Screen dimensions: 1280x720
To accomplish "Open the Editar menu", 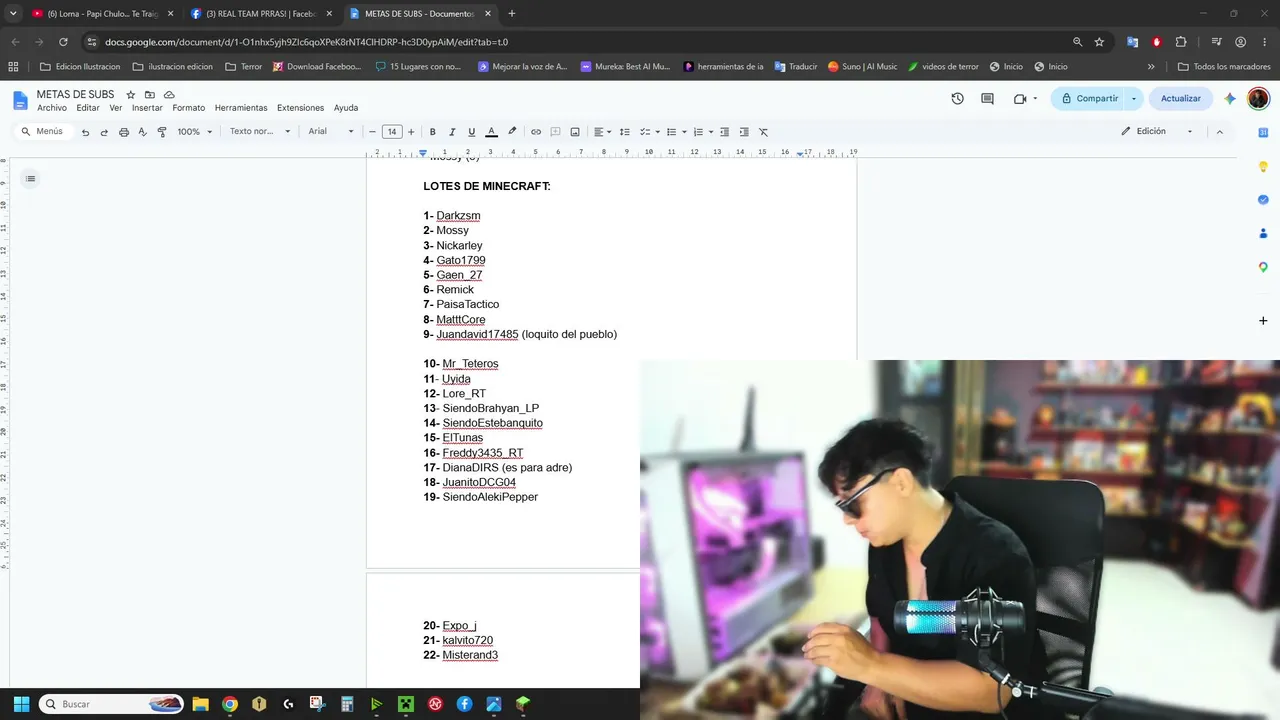I will point(88,108).
